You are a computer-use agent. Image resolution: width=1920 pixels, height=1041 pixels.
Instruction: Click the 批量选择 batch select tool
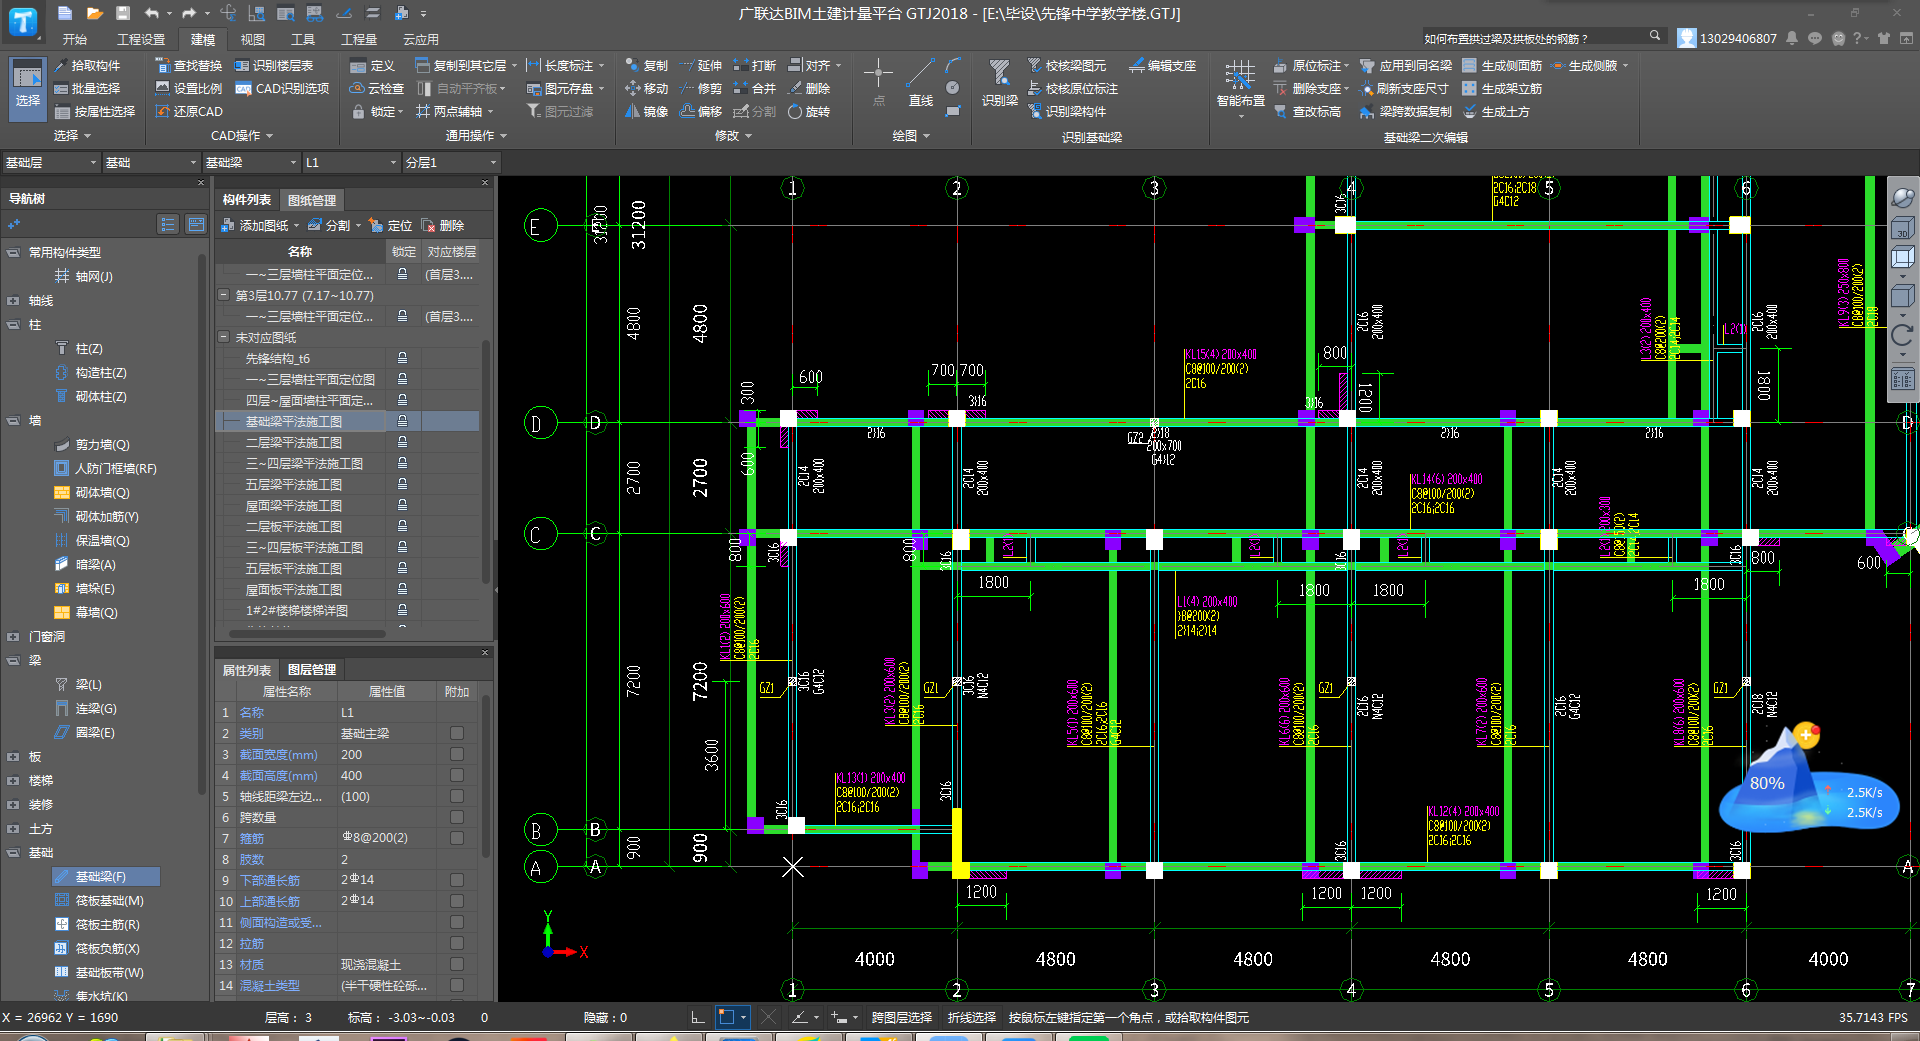pyautogui.click(x=88, y=88)
